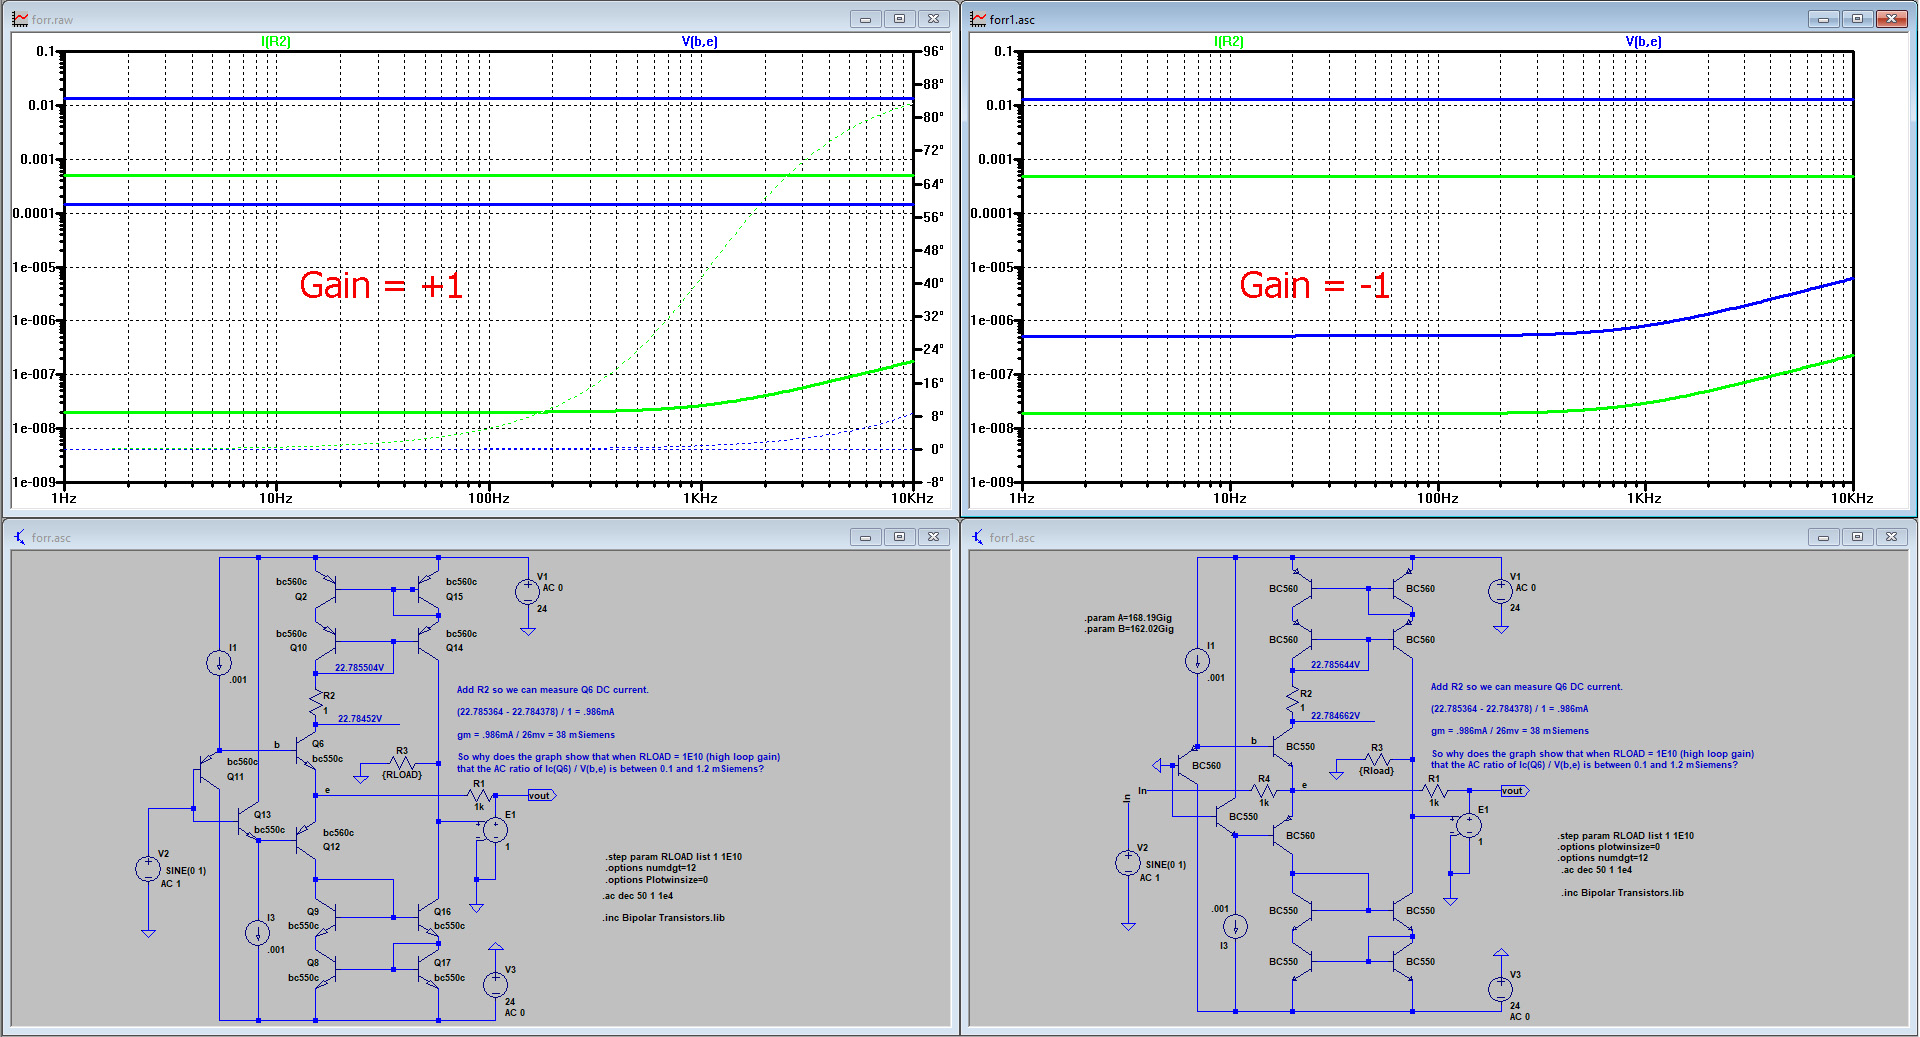Viewport: 1920px width, 1037px height.
Task: Close the active top-right forr1.asc plot window
Action: 1891,19
